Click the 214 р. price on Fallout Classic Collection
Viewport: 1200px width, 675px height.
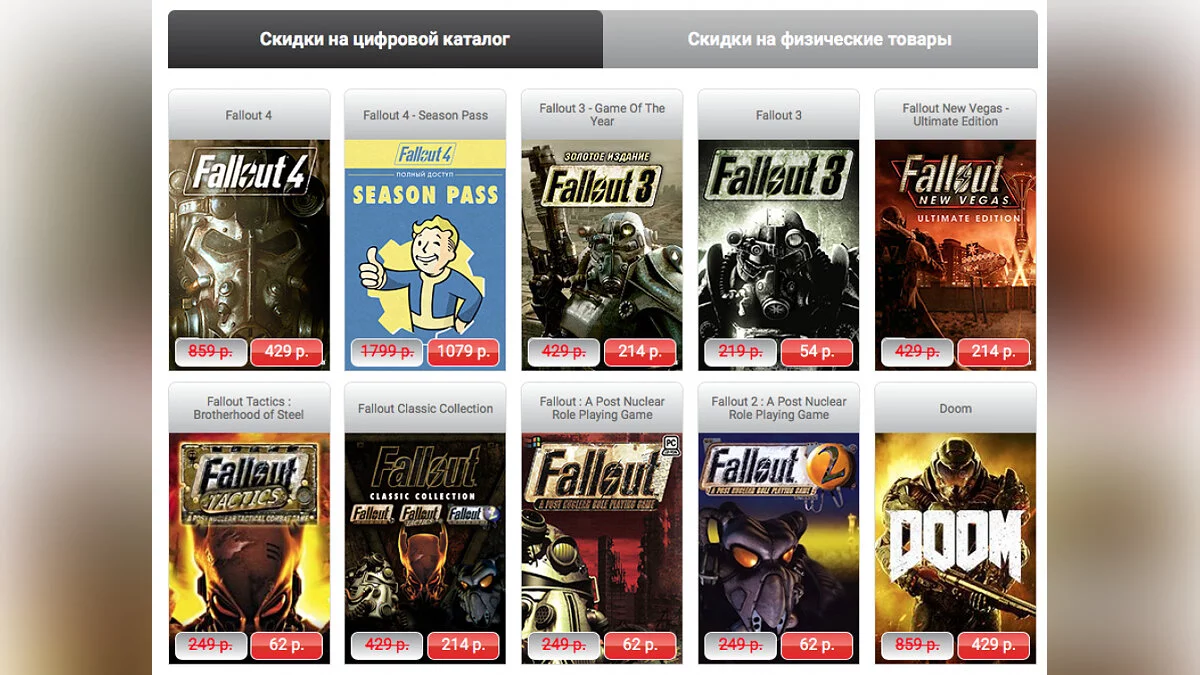point(463,645)
